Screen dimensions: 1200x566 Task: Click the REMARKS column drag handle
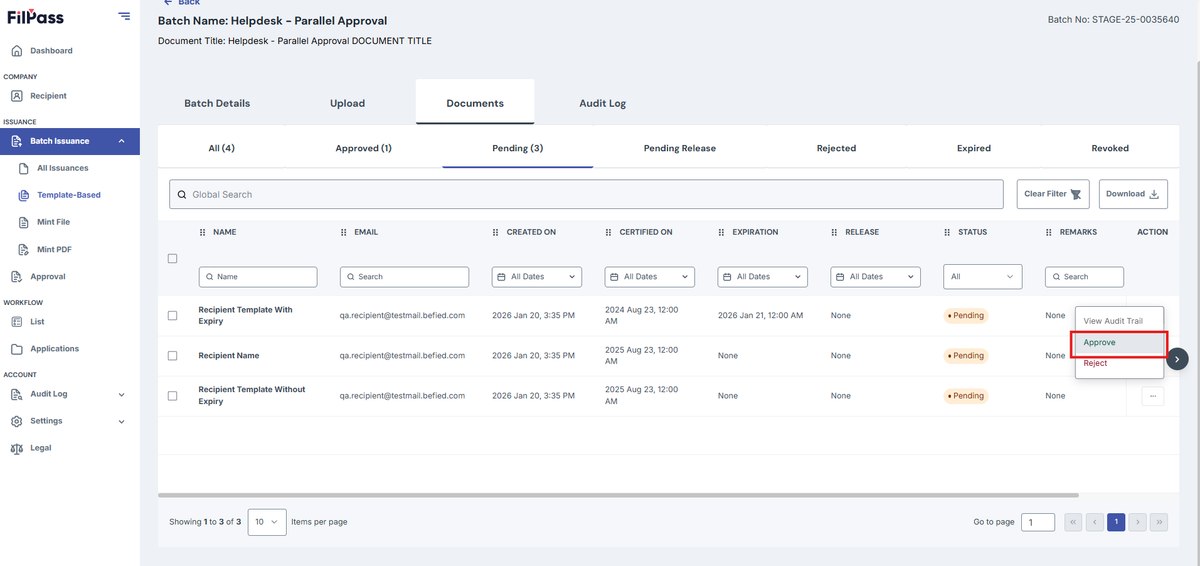[1049, 232]
